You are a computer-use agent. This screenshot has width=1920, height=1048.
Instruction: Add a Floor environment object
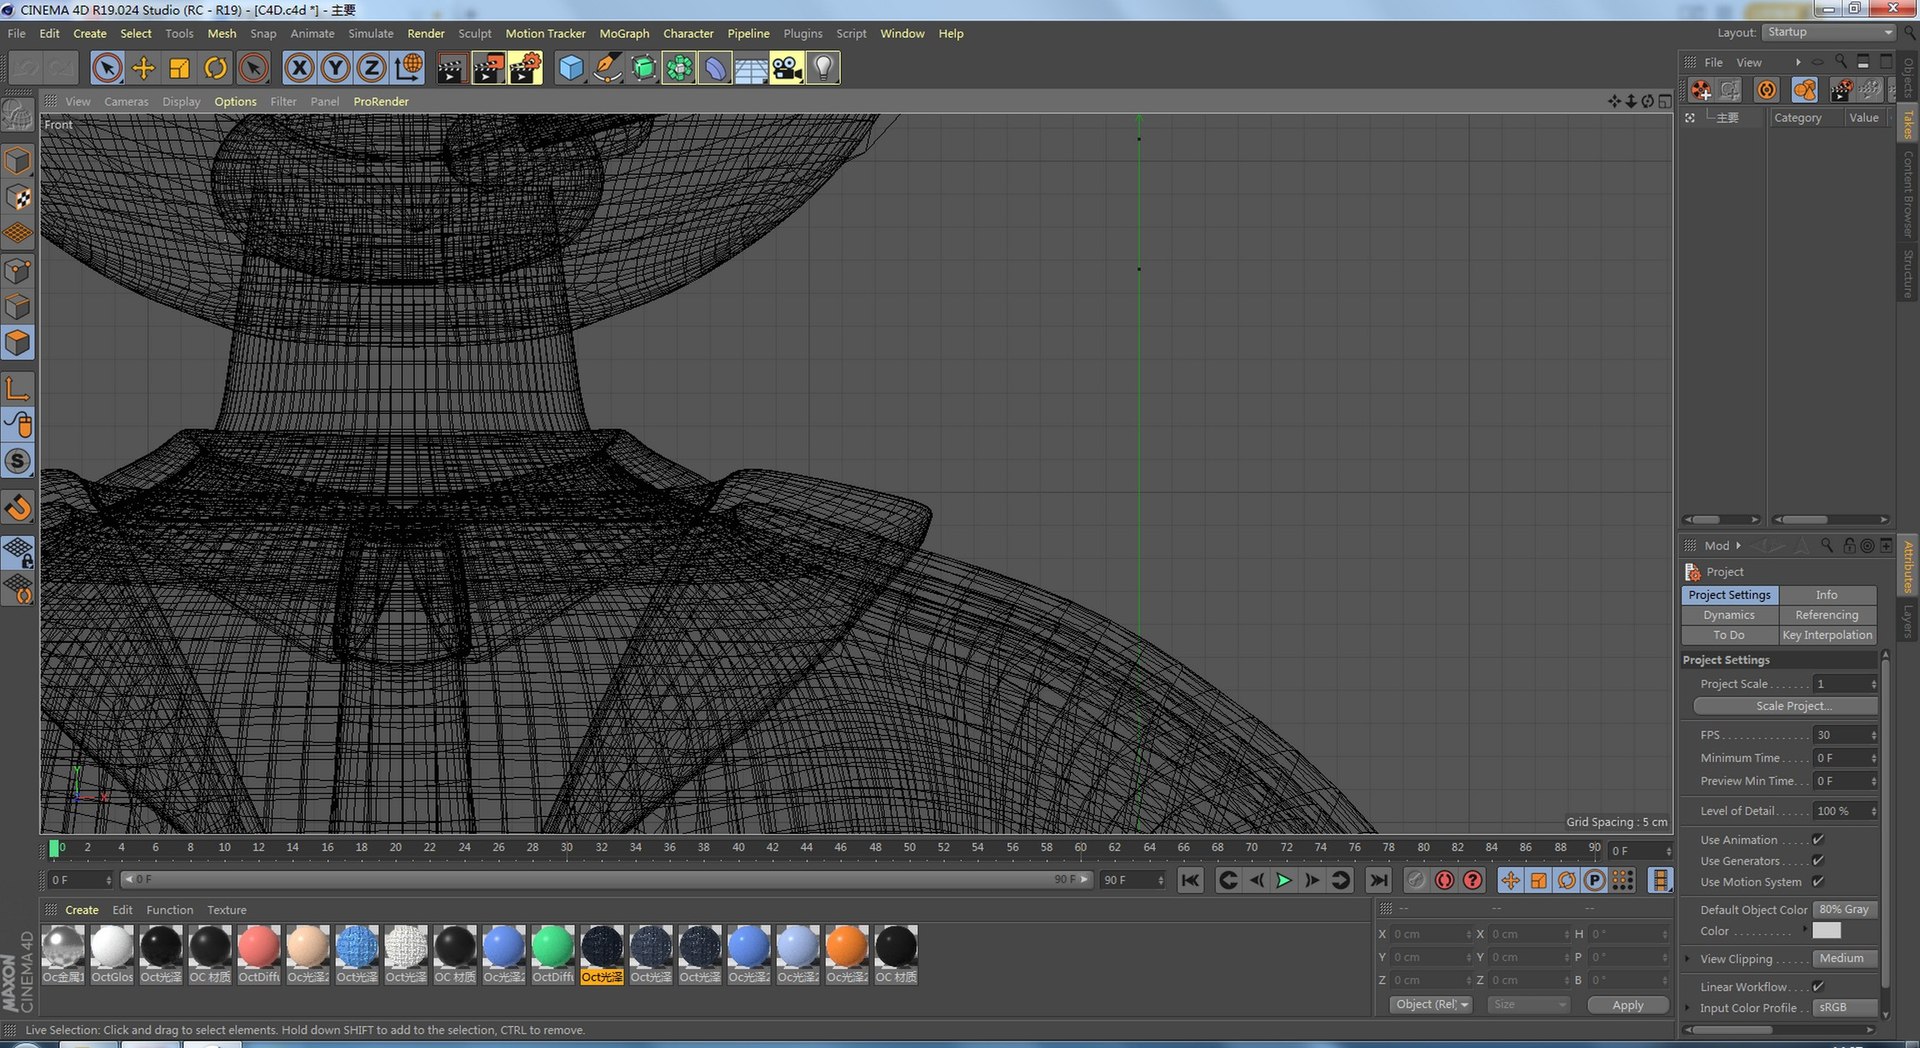751,68
